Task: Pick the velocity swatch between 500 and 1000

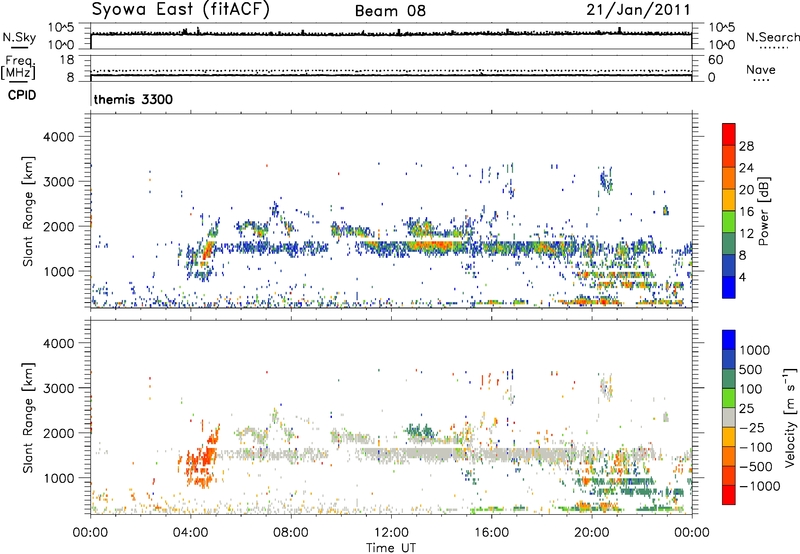Action: 729,359
